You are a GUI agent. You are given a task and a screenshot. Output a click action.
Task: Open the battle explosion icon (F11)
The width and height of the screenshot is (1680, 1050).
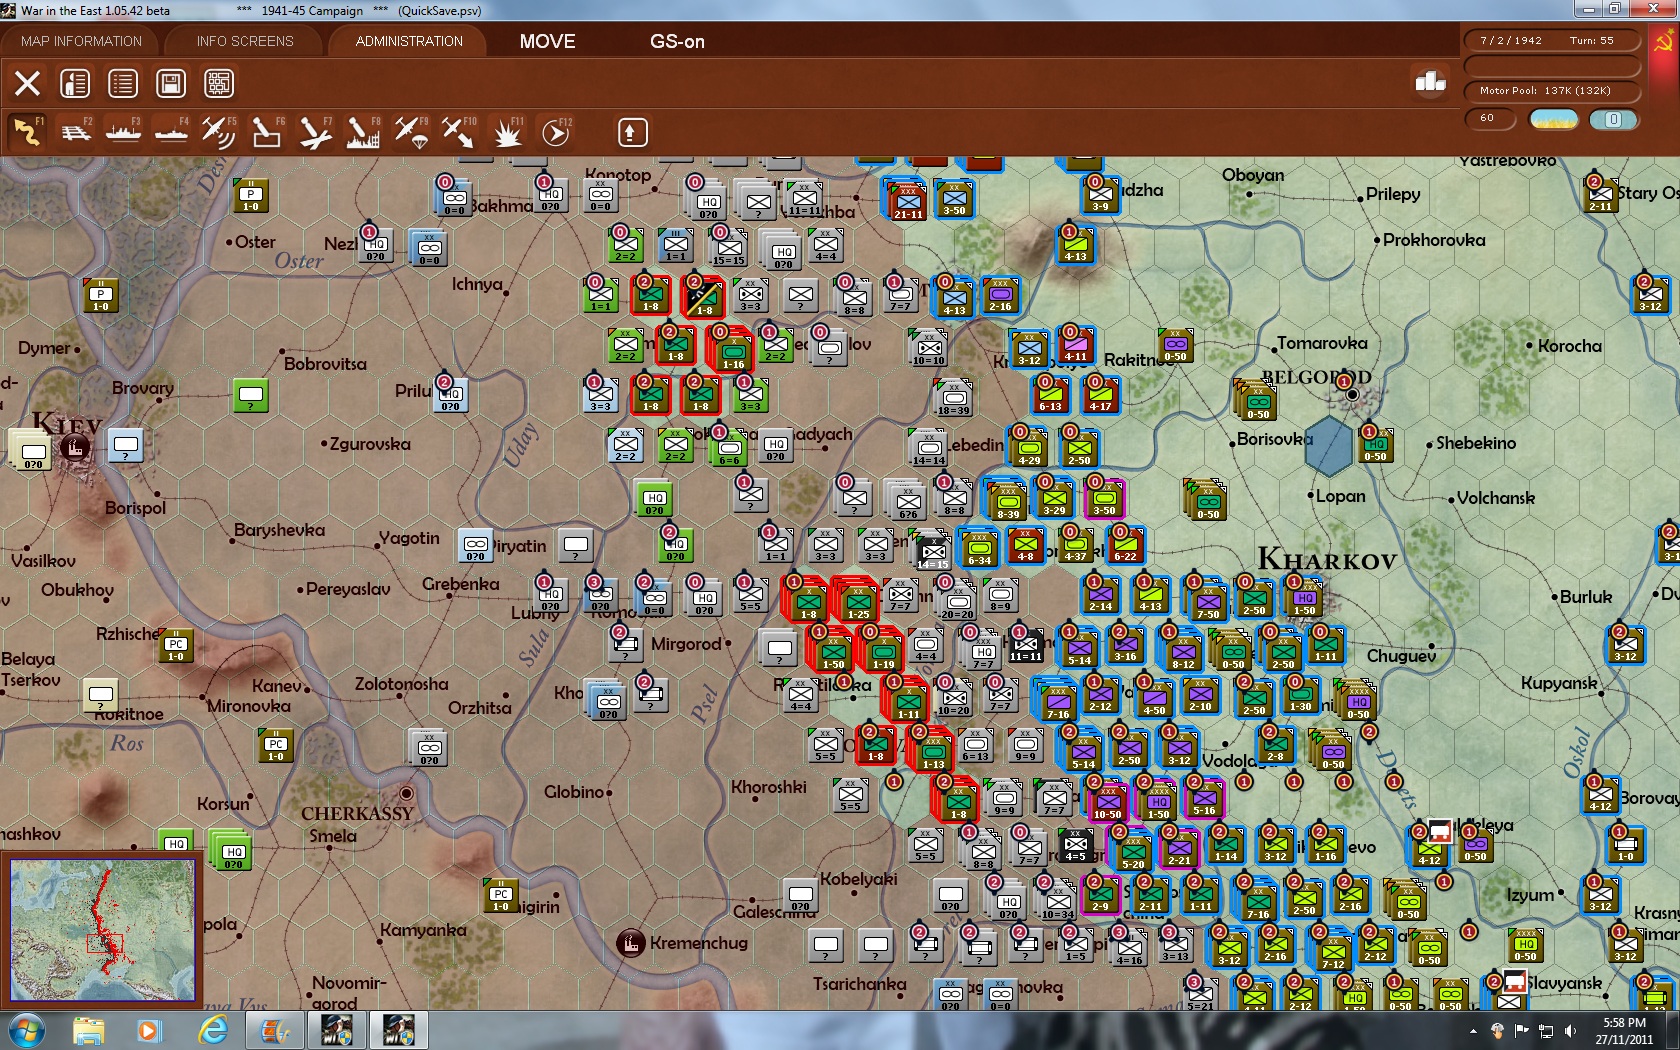point(507,132)
